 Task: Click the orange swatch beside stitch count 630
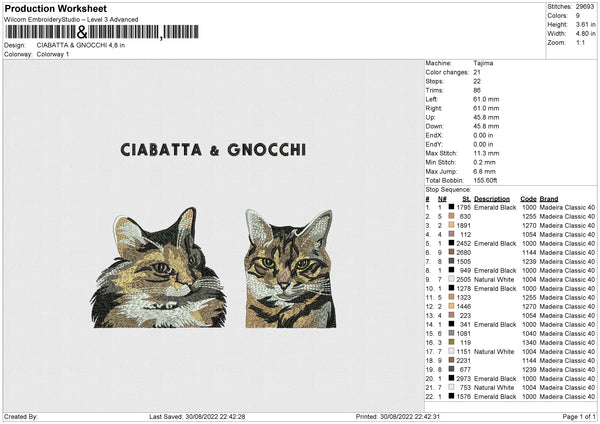452,216
